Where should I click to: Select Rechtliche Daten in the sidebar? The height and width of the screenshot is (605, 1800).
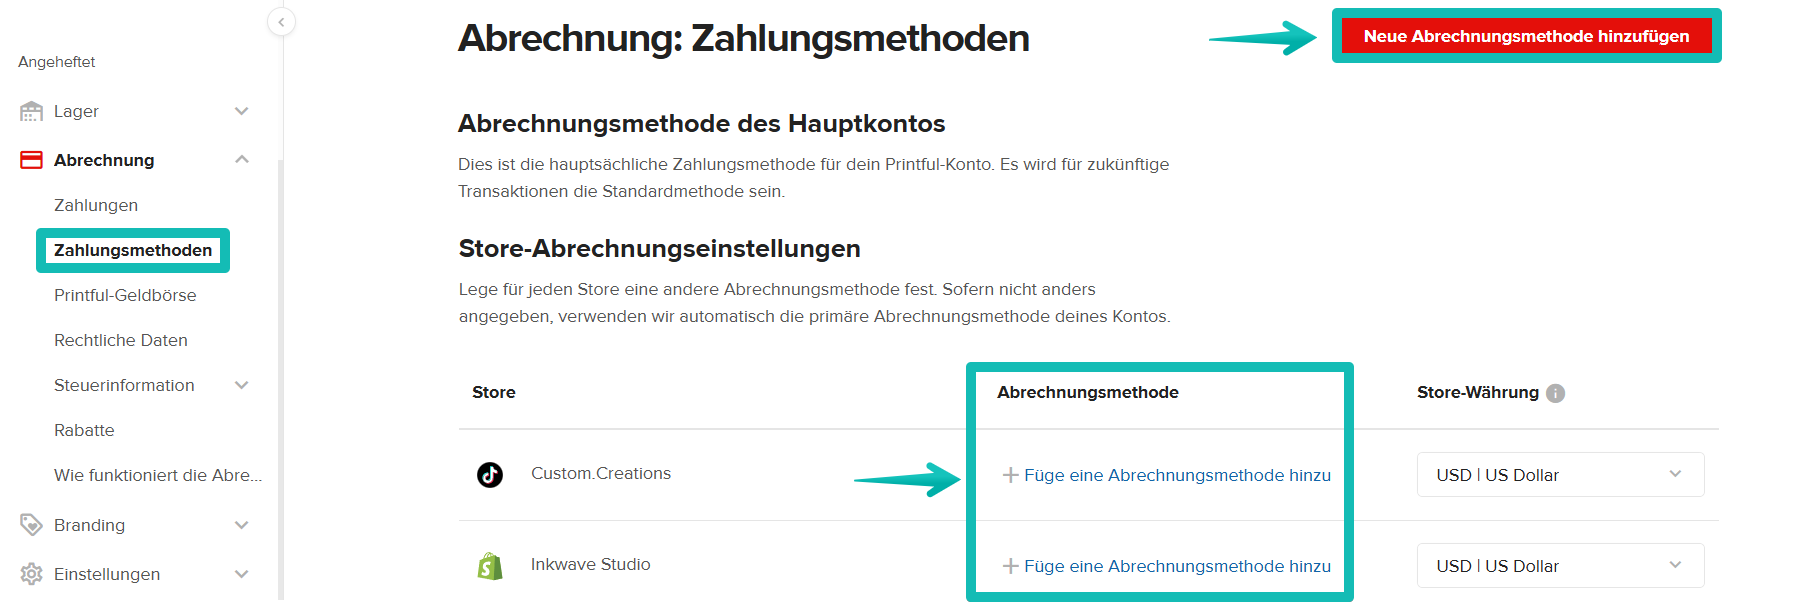(x=121, y=340)
